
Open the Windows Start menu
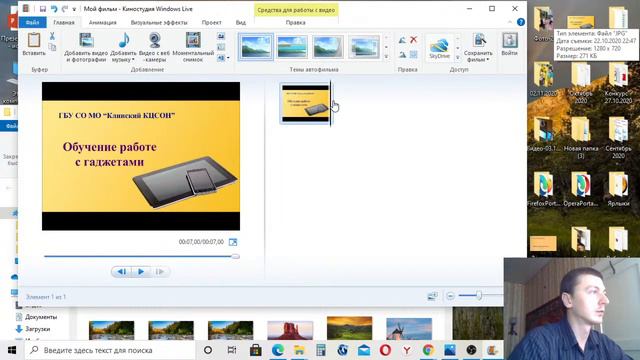pyautogui.click(x=12, y=350)
